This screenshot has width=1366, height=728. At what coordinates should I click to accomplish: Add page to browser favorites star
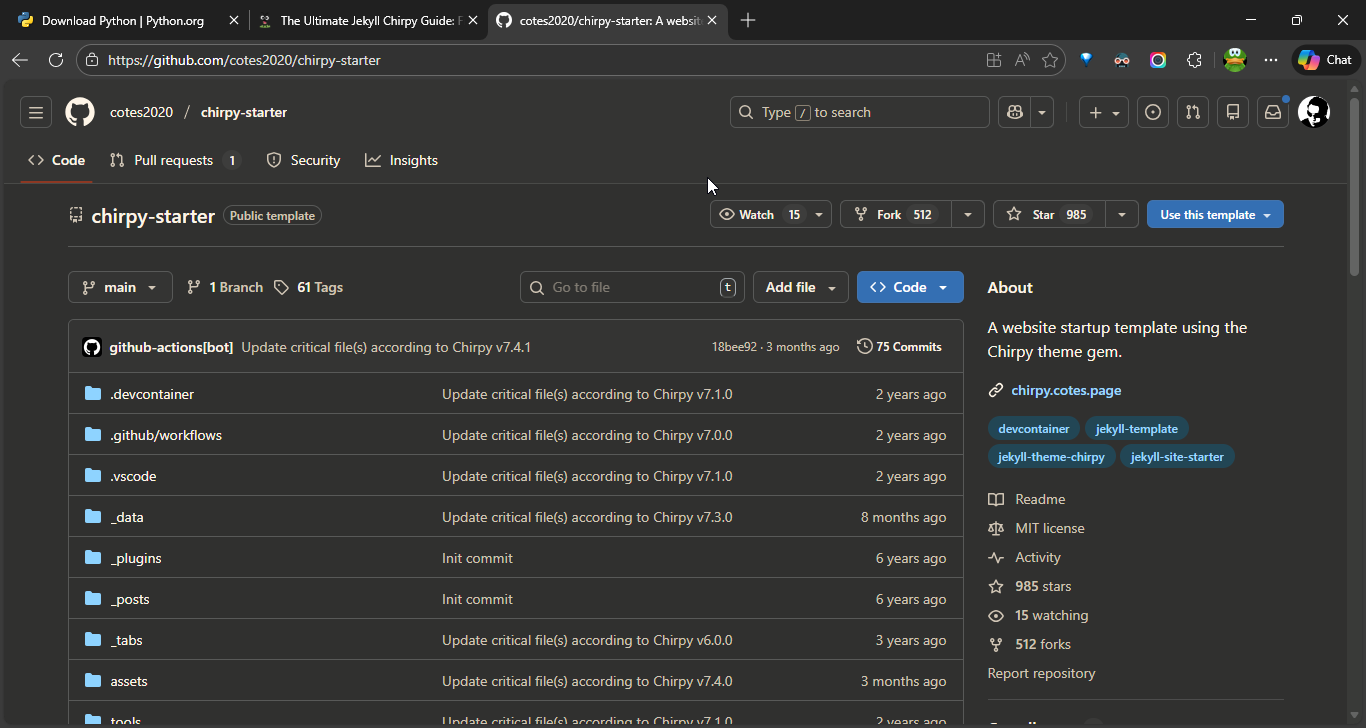(x=1049, y=60)
